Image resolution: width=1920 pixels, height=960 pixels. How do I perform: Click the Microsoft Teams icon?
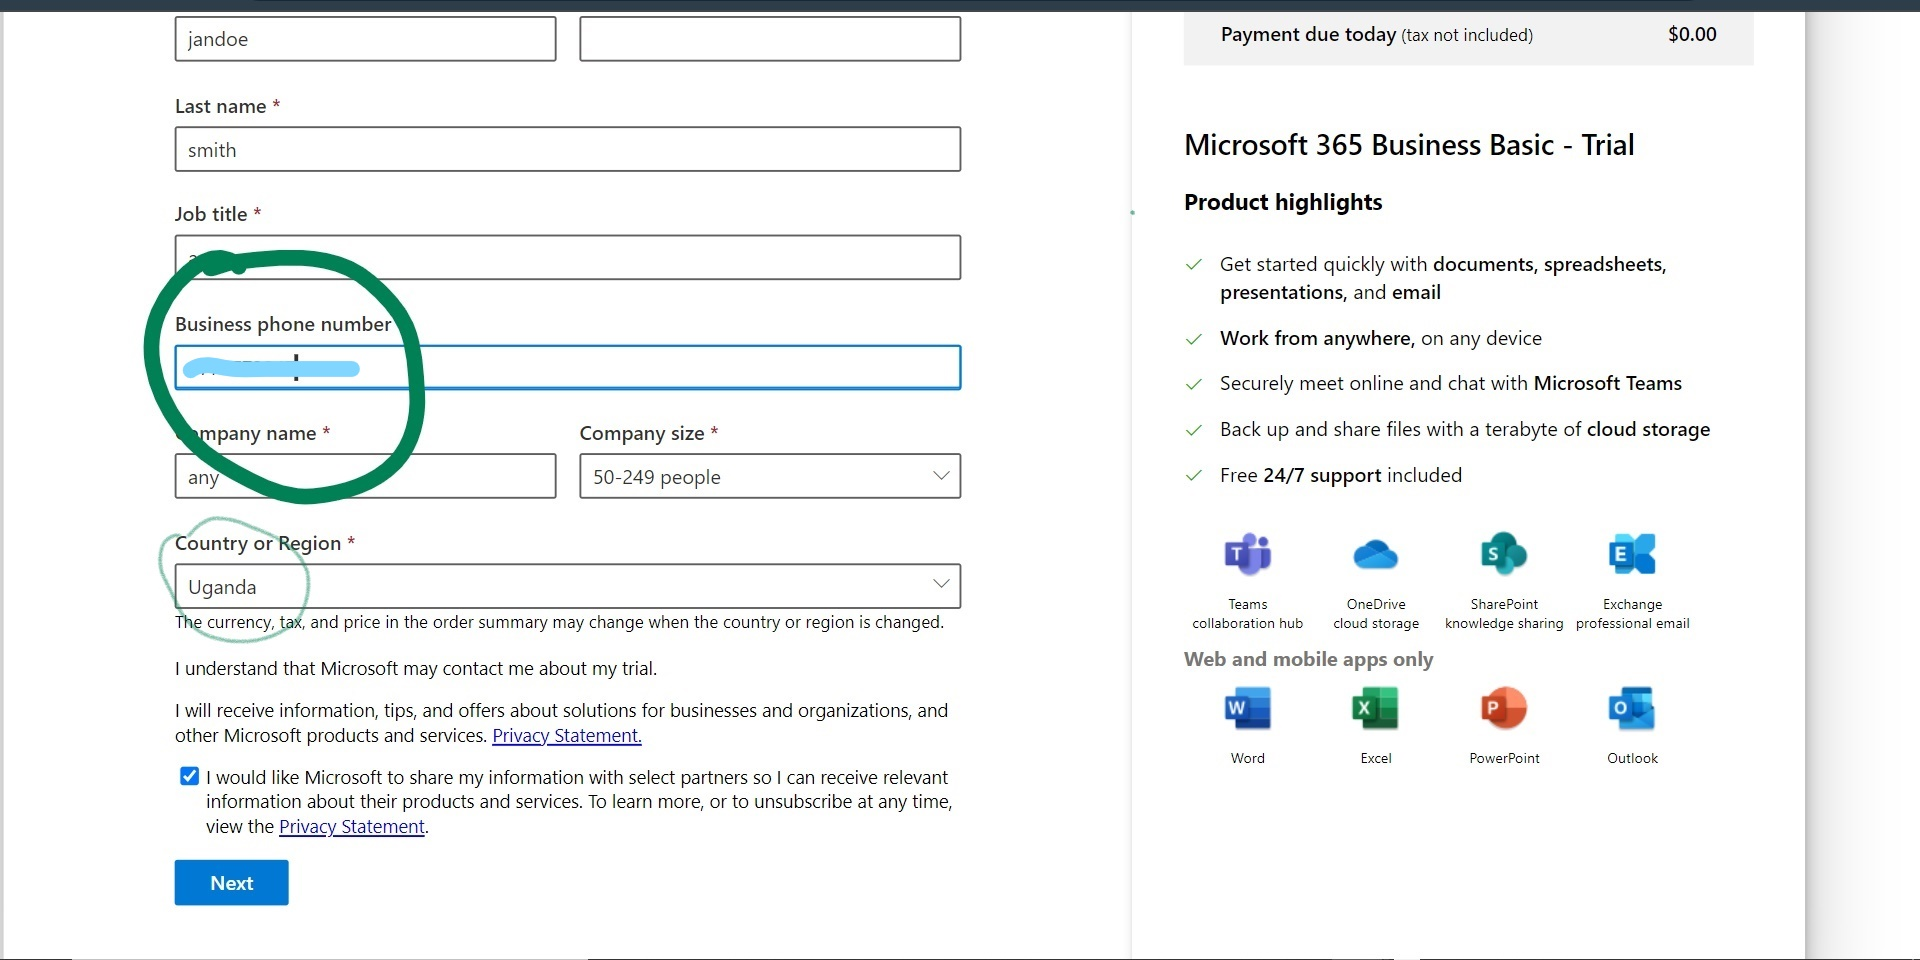point(1247,554)
